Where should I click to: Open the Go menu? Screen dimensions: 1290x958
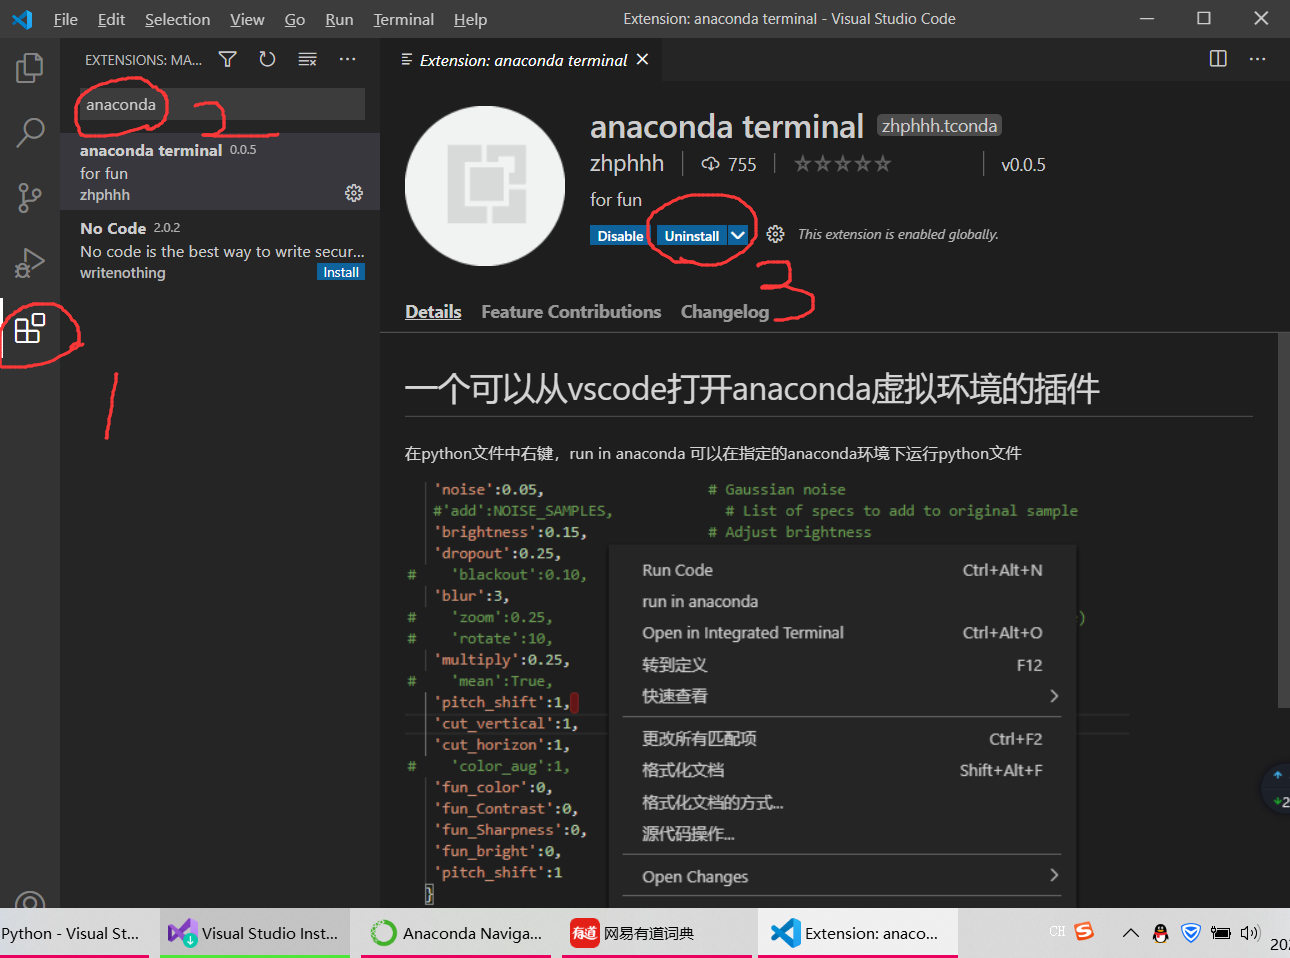pyautogui.click(x=295, y=19)
